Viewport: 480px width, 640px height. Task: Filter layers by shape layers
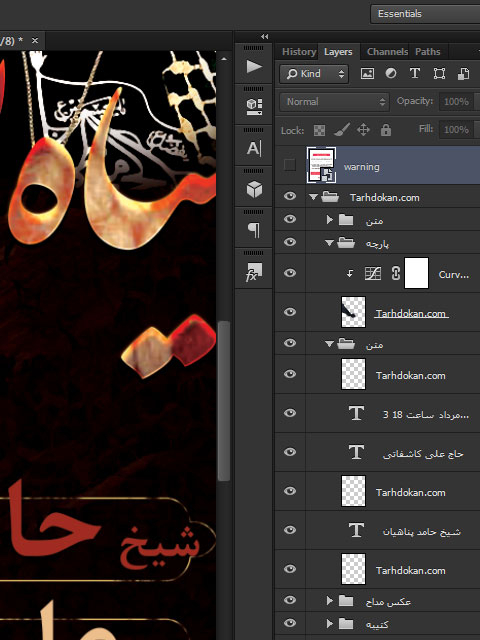pyautogui.click(x=439, y=73)
